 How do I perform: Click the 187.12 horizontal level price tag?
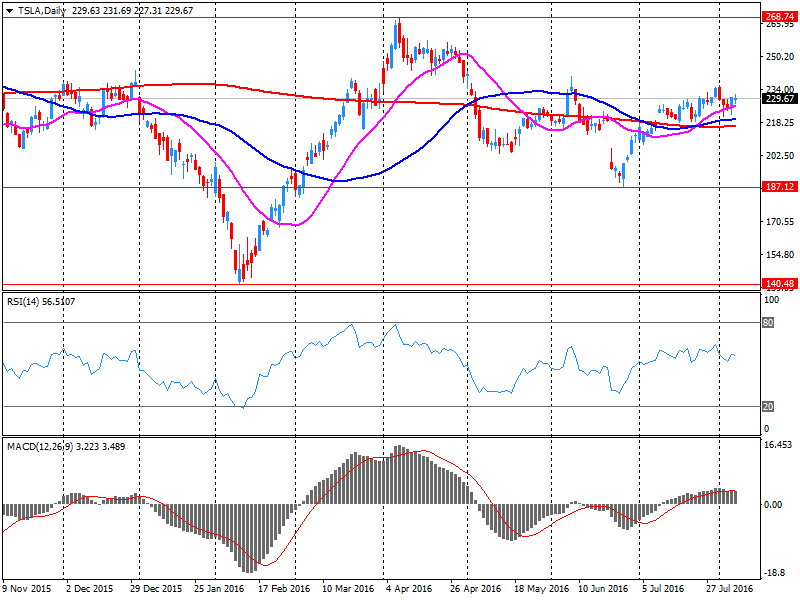[779, 187]
